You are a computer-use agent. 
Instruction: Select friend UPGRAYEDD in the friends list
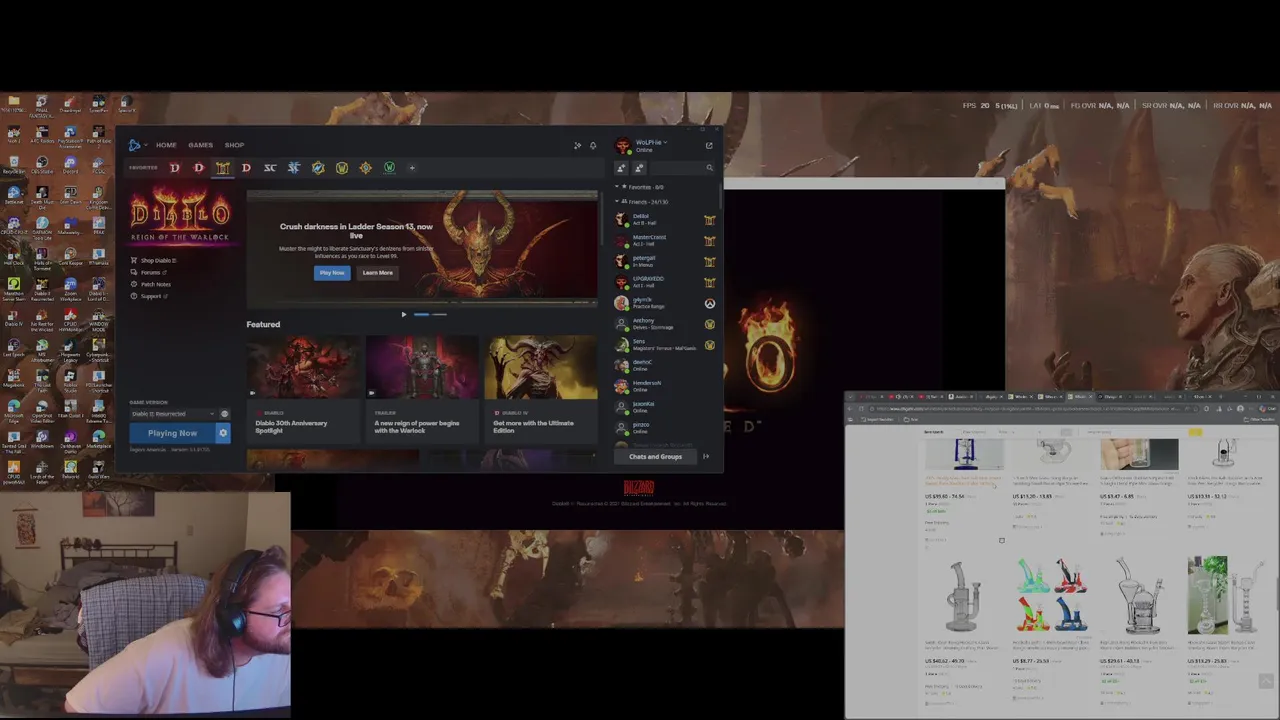point(665,282)
